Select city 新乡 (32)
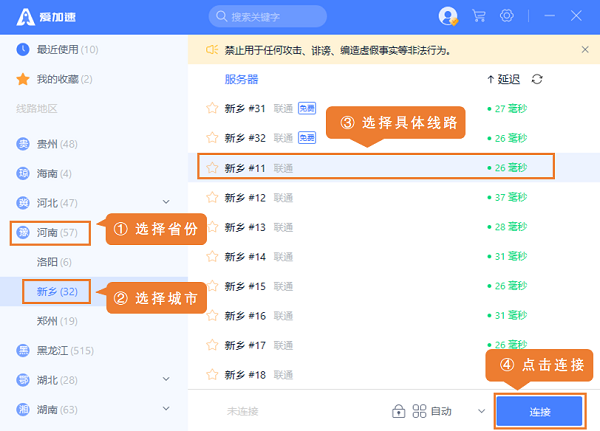This screenshot has width=600, height=431. coord(57,292)
